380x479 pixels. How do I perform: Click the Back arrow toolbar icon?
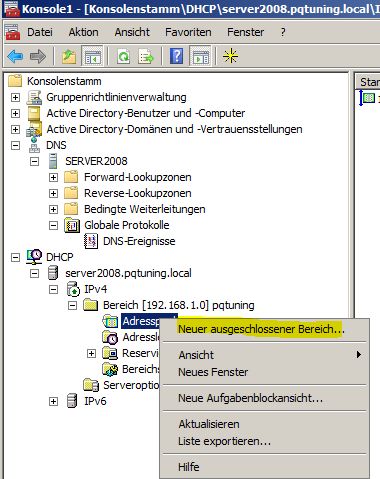(15, 56)
